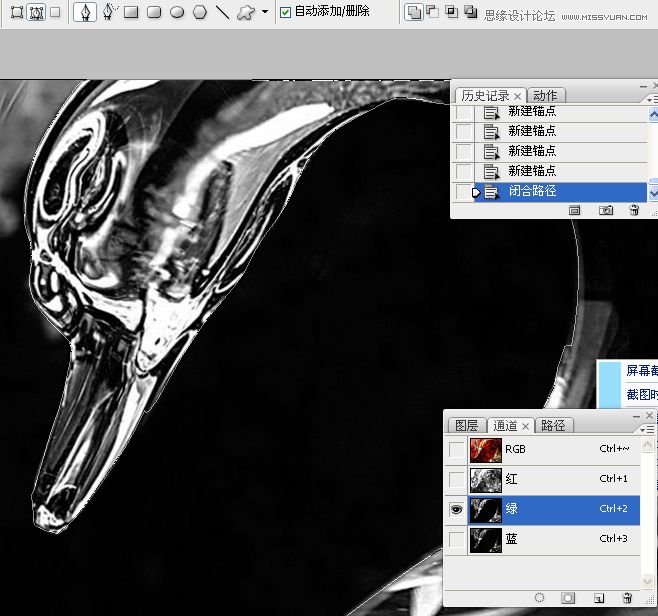Screen dimensions: 658x616
Task: Choose the Ellipse shape tool
Action: point(177,13)
